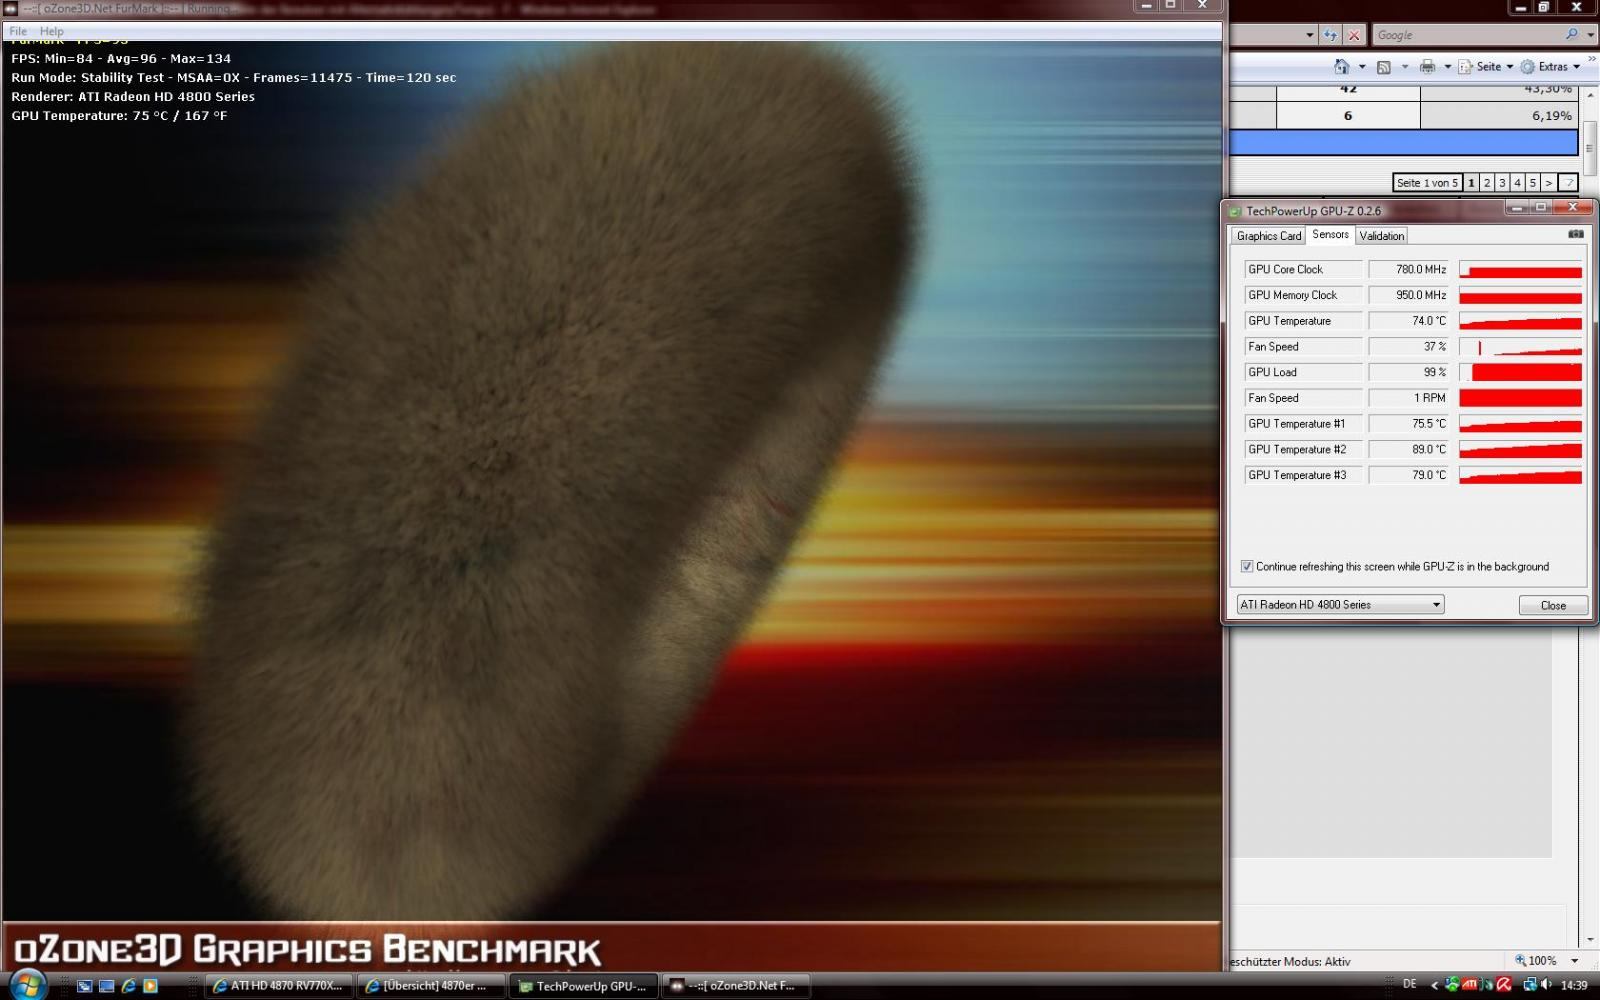Click the GPU Memory Clock value 950.0 MHz
This screenshot has height=1000, width=1600.
coord(1410,295)
